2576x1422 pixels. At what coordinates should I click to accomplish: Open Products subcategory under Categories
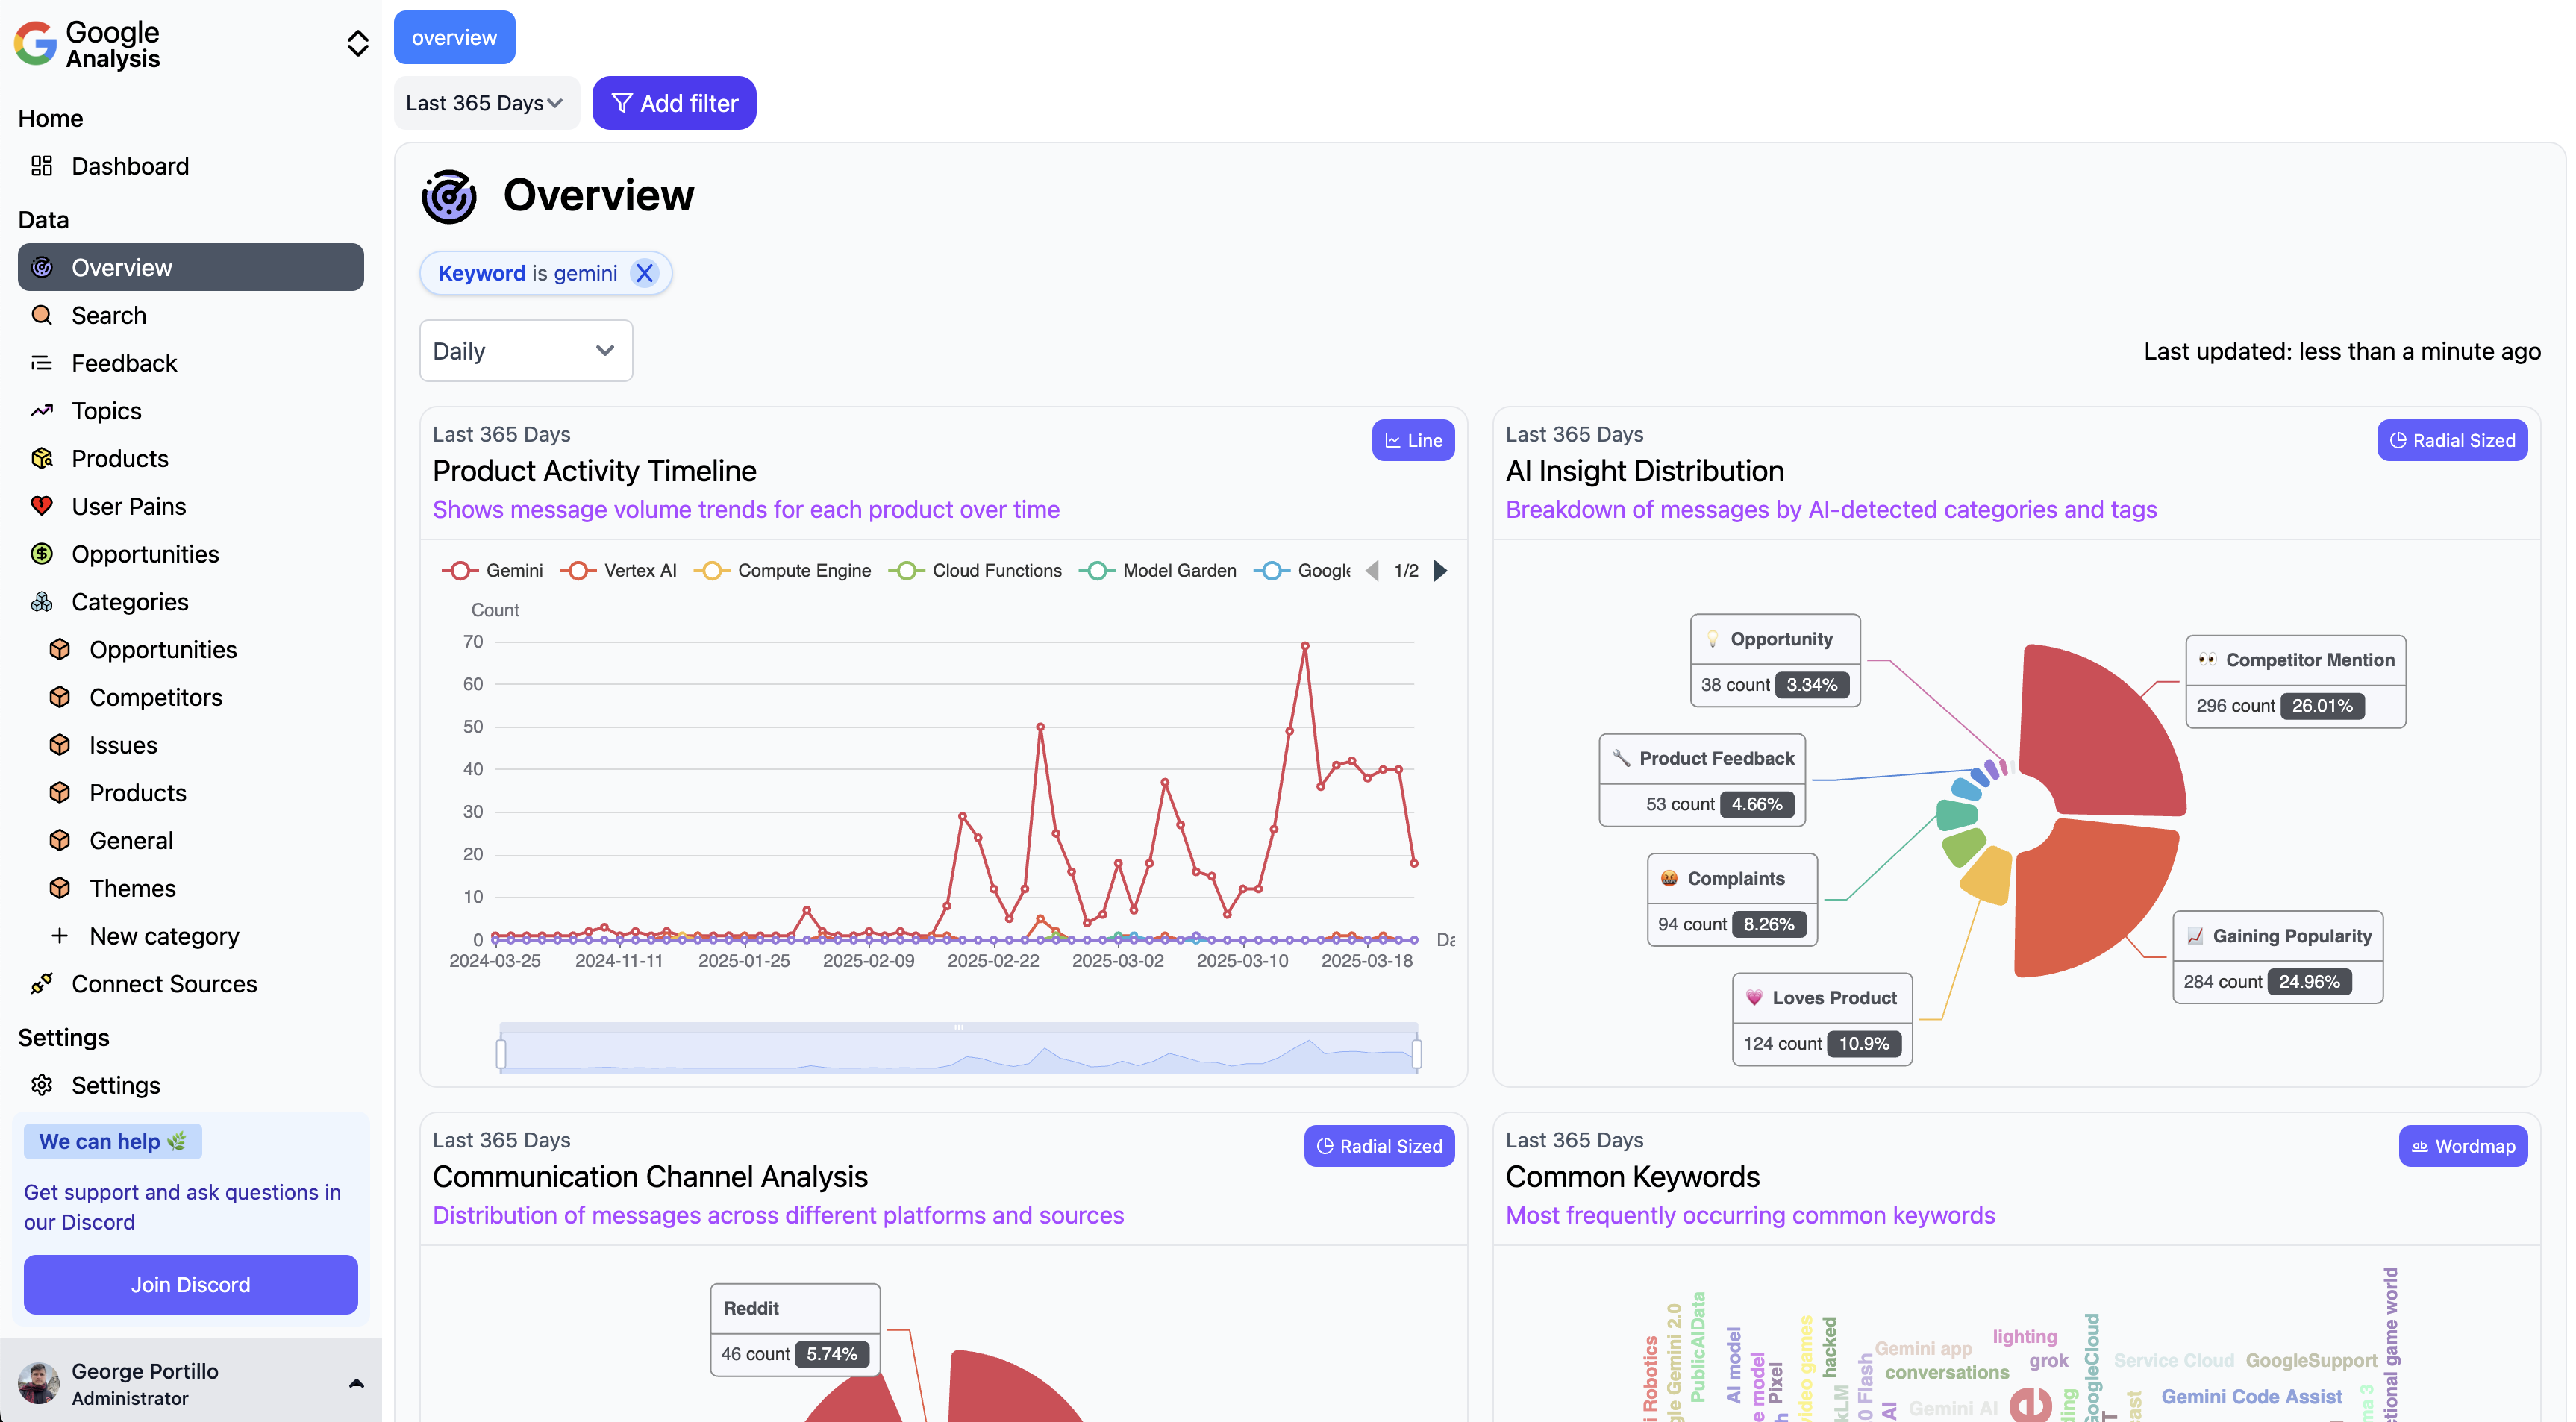tap(138, 792)
